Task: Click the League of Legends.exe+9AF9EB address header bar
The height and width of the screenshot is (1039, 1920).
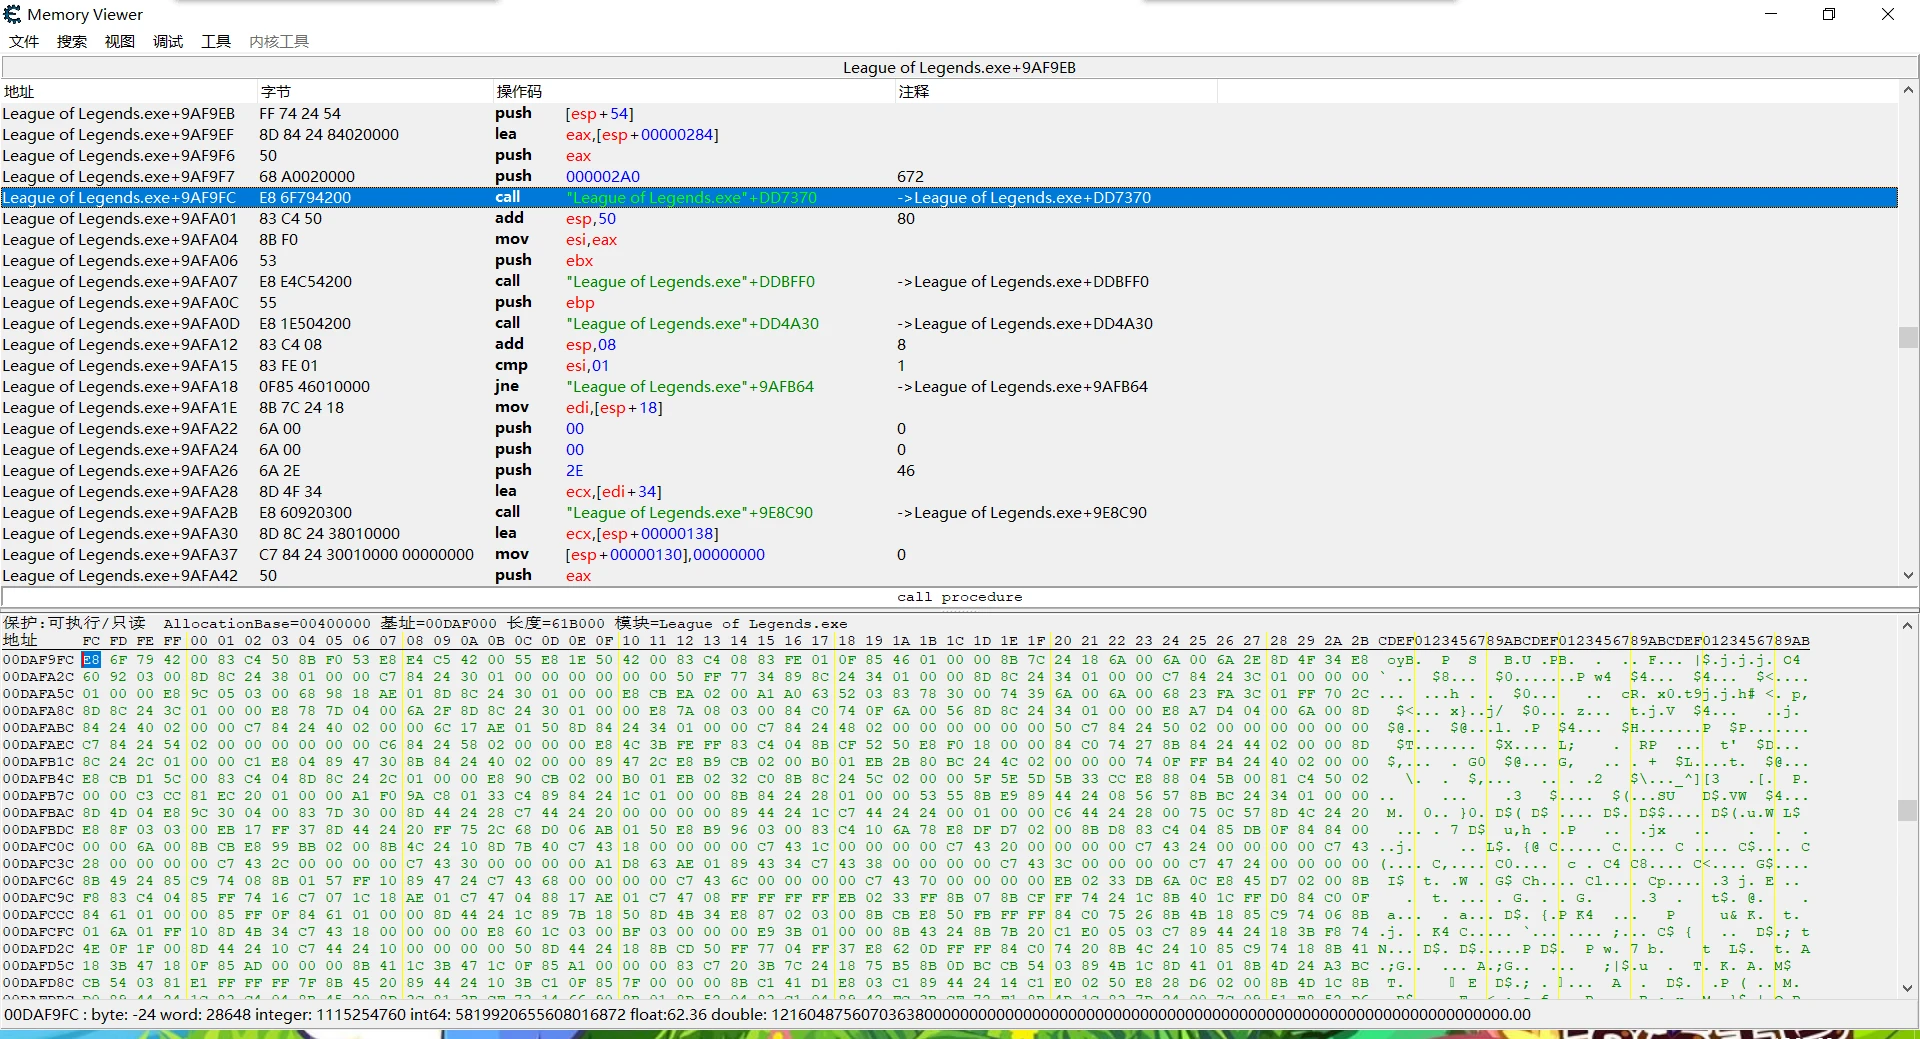Action: pyautogui.click(x=959, y=67)
